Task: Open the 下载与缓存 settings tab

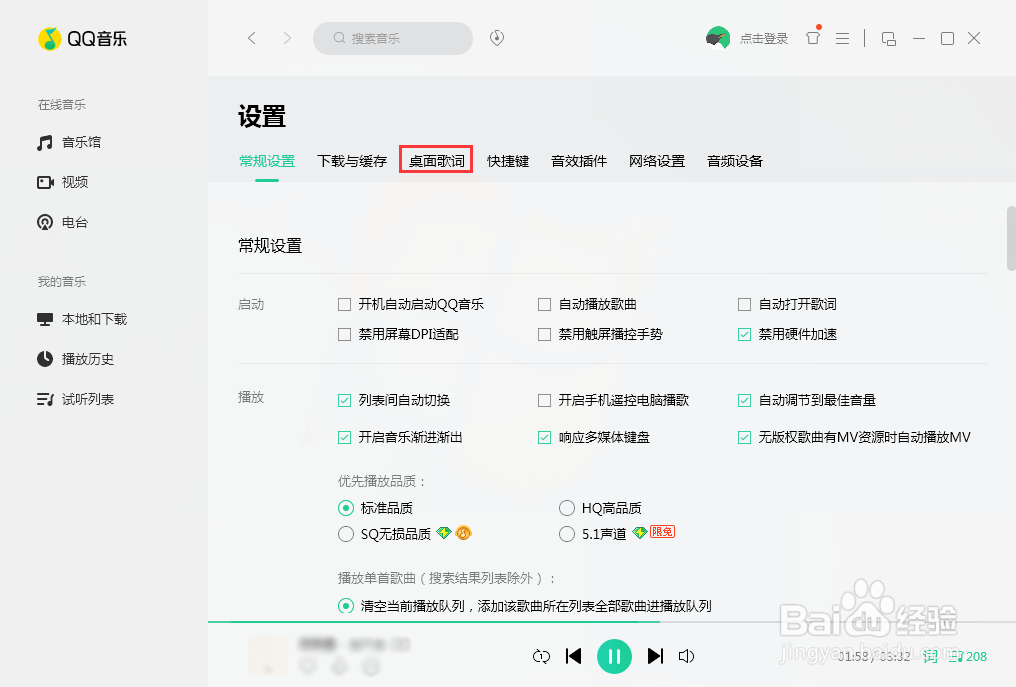Action: [x=351, y=160]
